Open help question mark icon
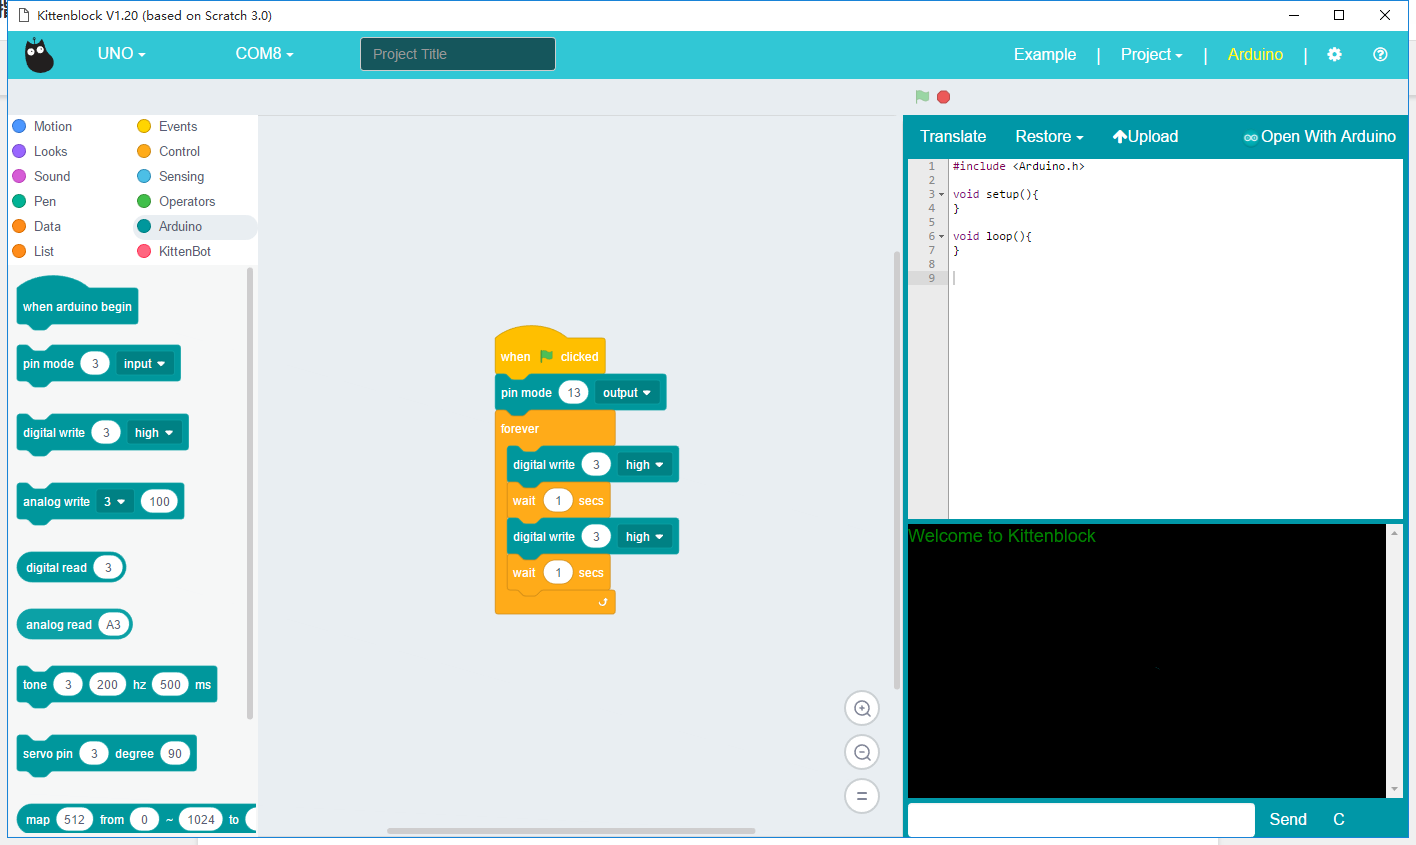 coord(1380,55)
